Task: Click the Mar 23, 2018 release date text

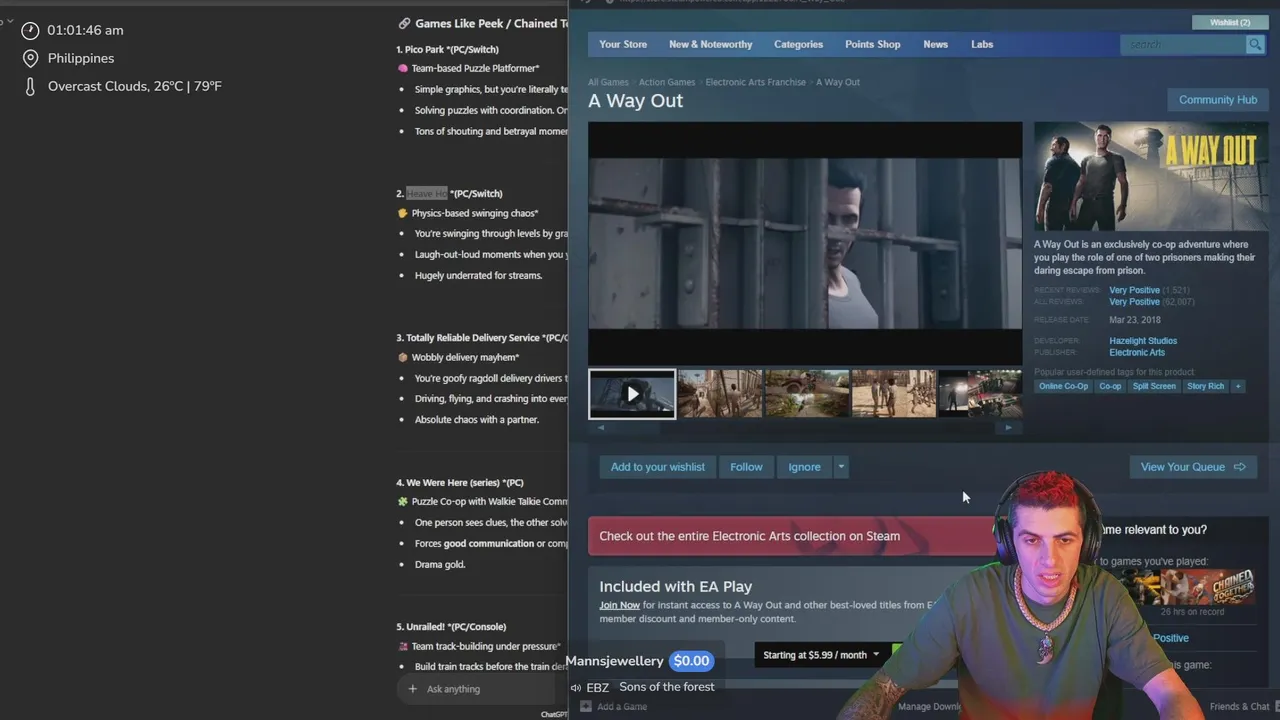Action: pyautogui.click(x=1135, y=320)
